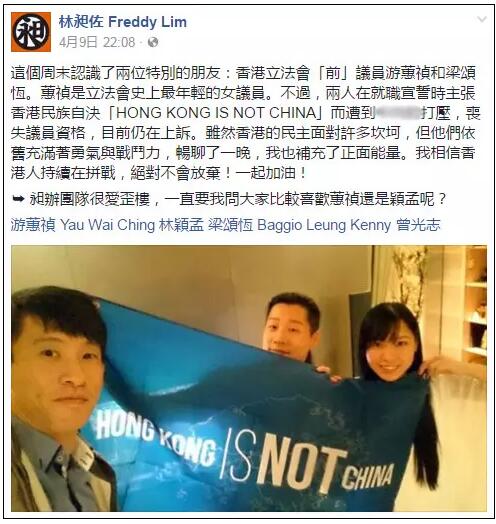Open the tagged 曾光志 link
Viewport: 496px width, 524px height.
coord(418,225)
